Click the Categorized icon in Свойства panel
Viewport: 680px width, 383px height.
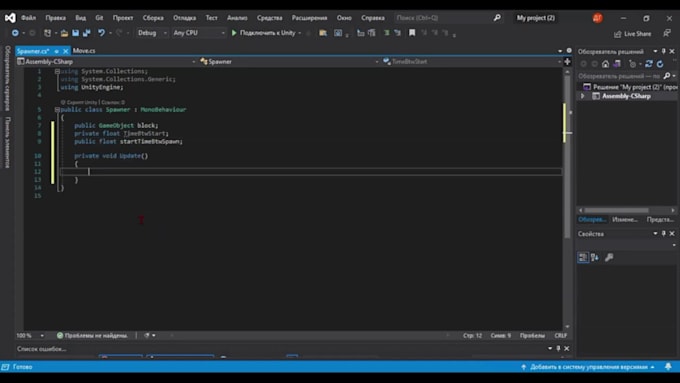[583, 257]
